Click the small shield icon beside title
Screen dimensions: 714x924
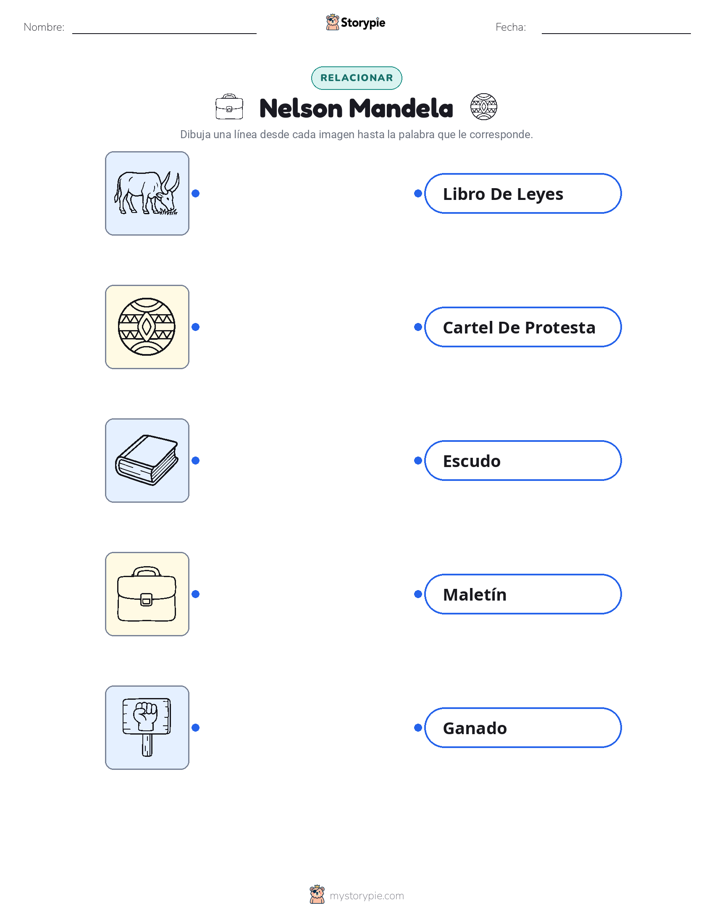point(484,107)
